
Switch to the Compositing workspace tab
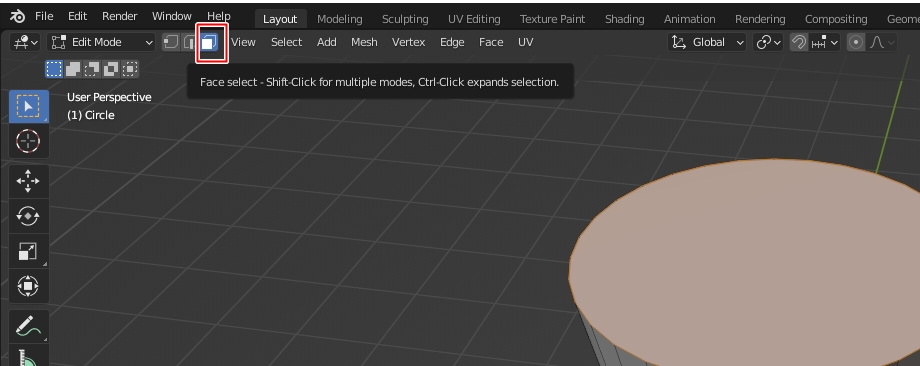point(836,19)
